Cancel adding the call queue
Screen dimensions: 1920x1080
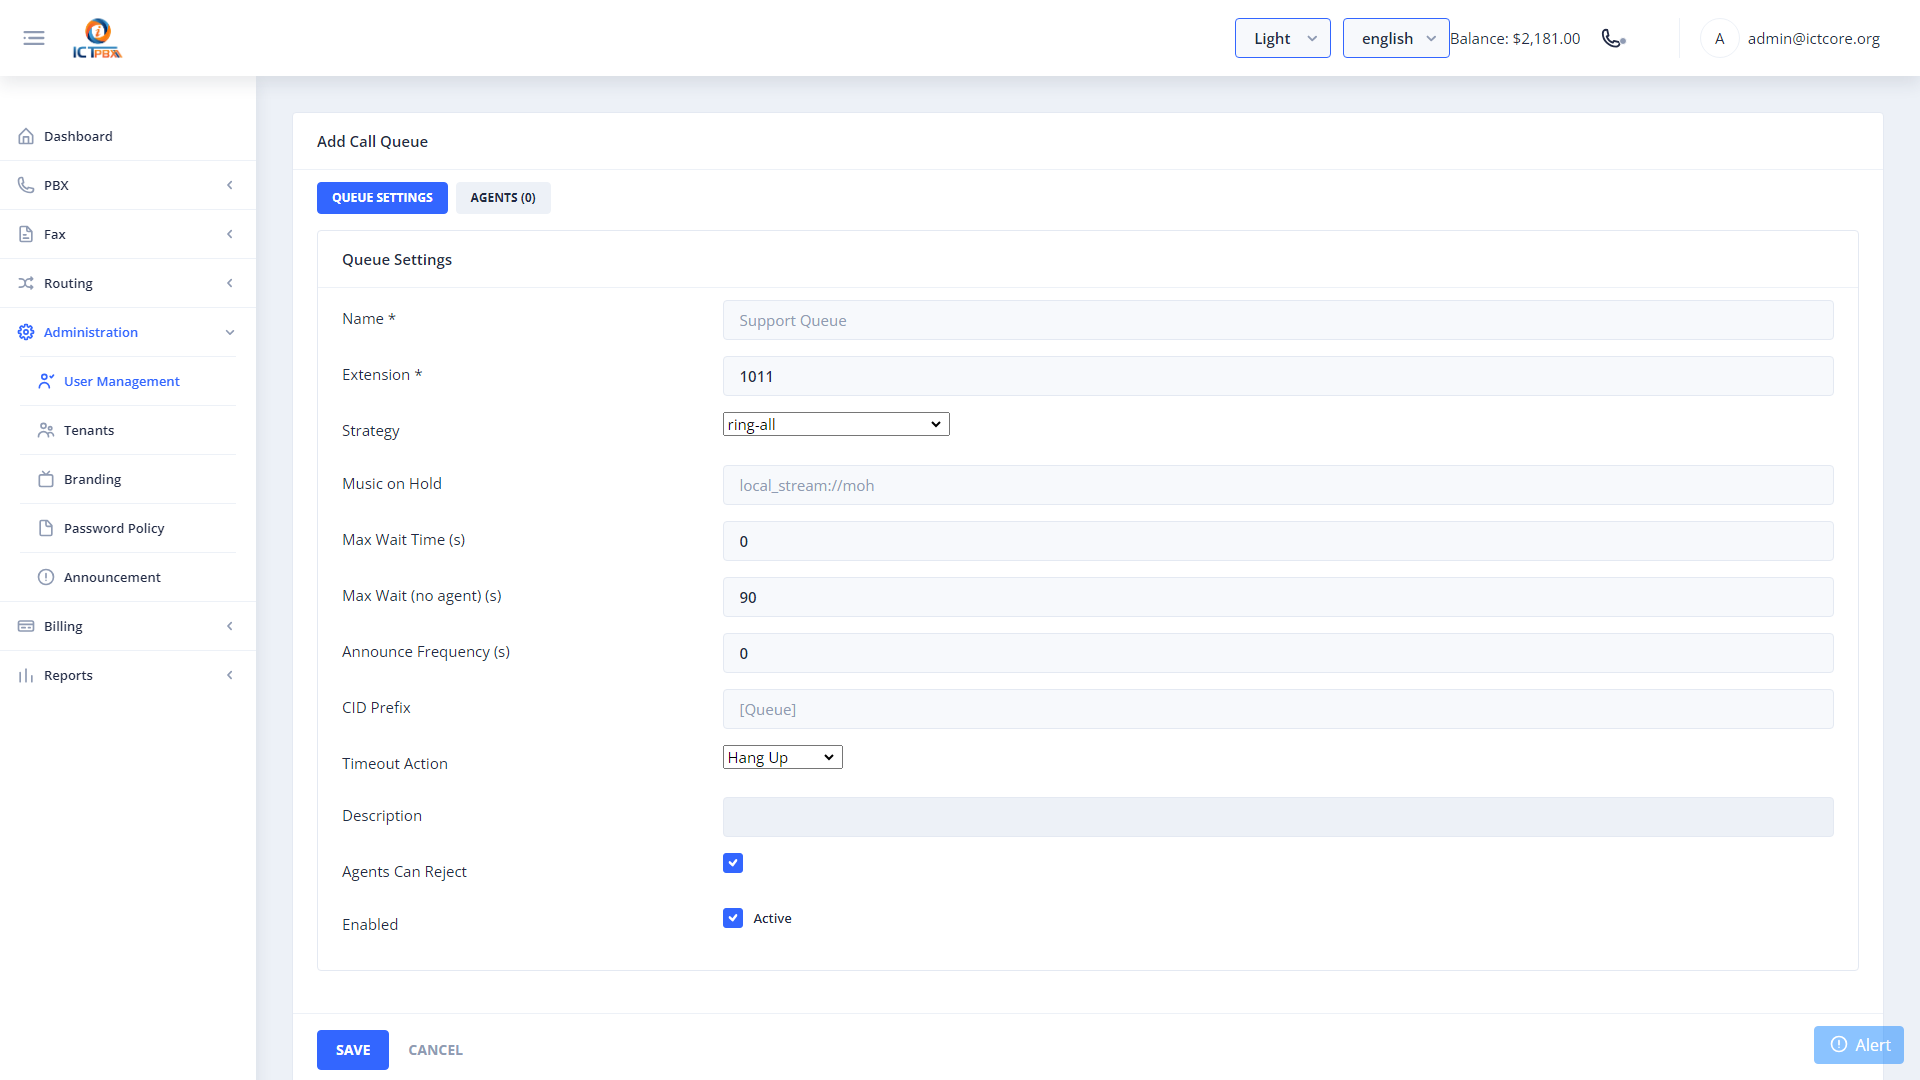[435, 1050]
